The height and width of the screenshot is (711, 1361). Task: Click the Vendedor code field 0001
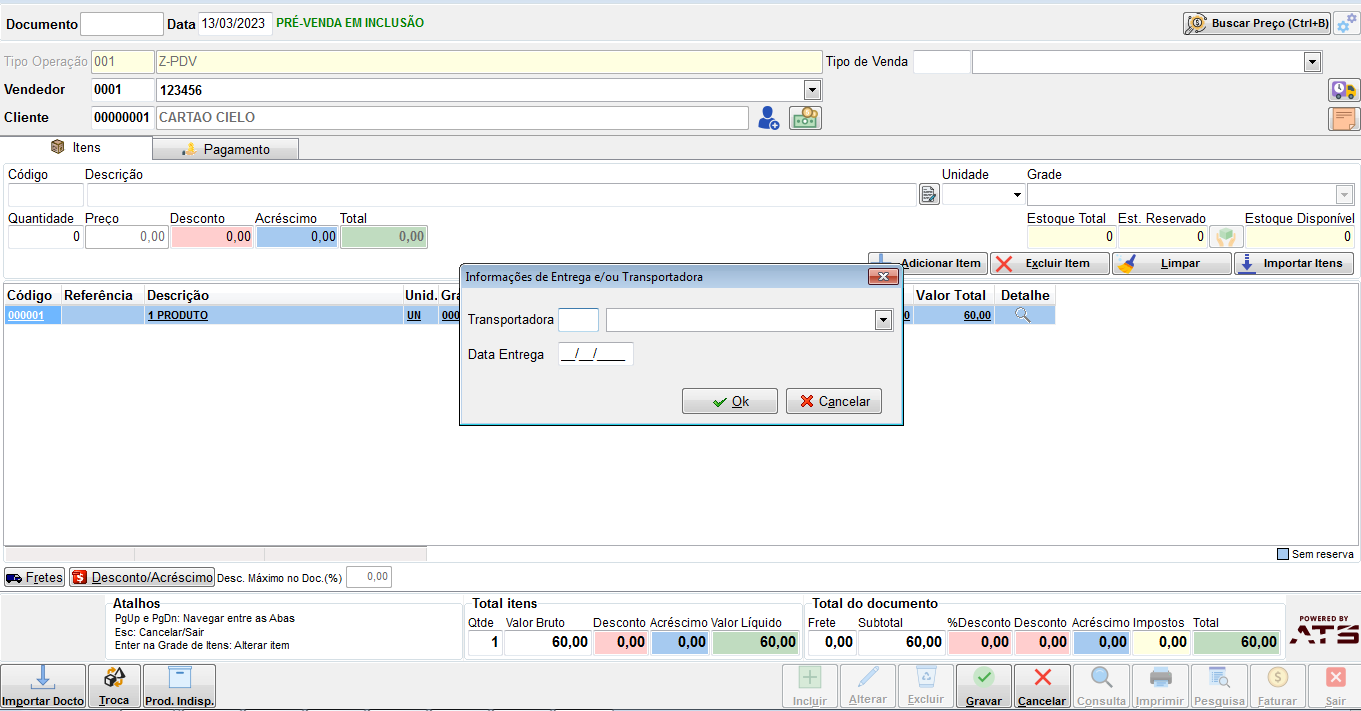pos(121,90)
